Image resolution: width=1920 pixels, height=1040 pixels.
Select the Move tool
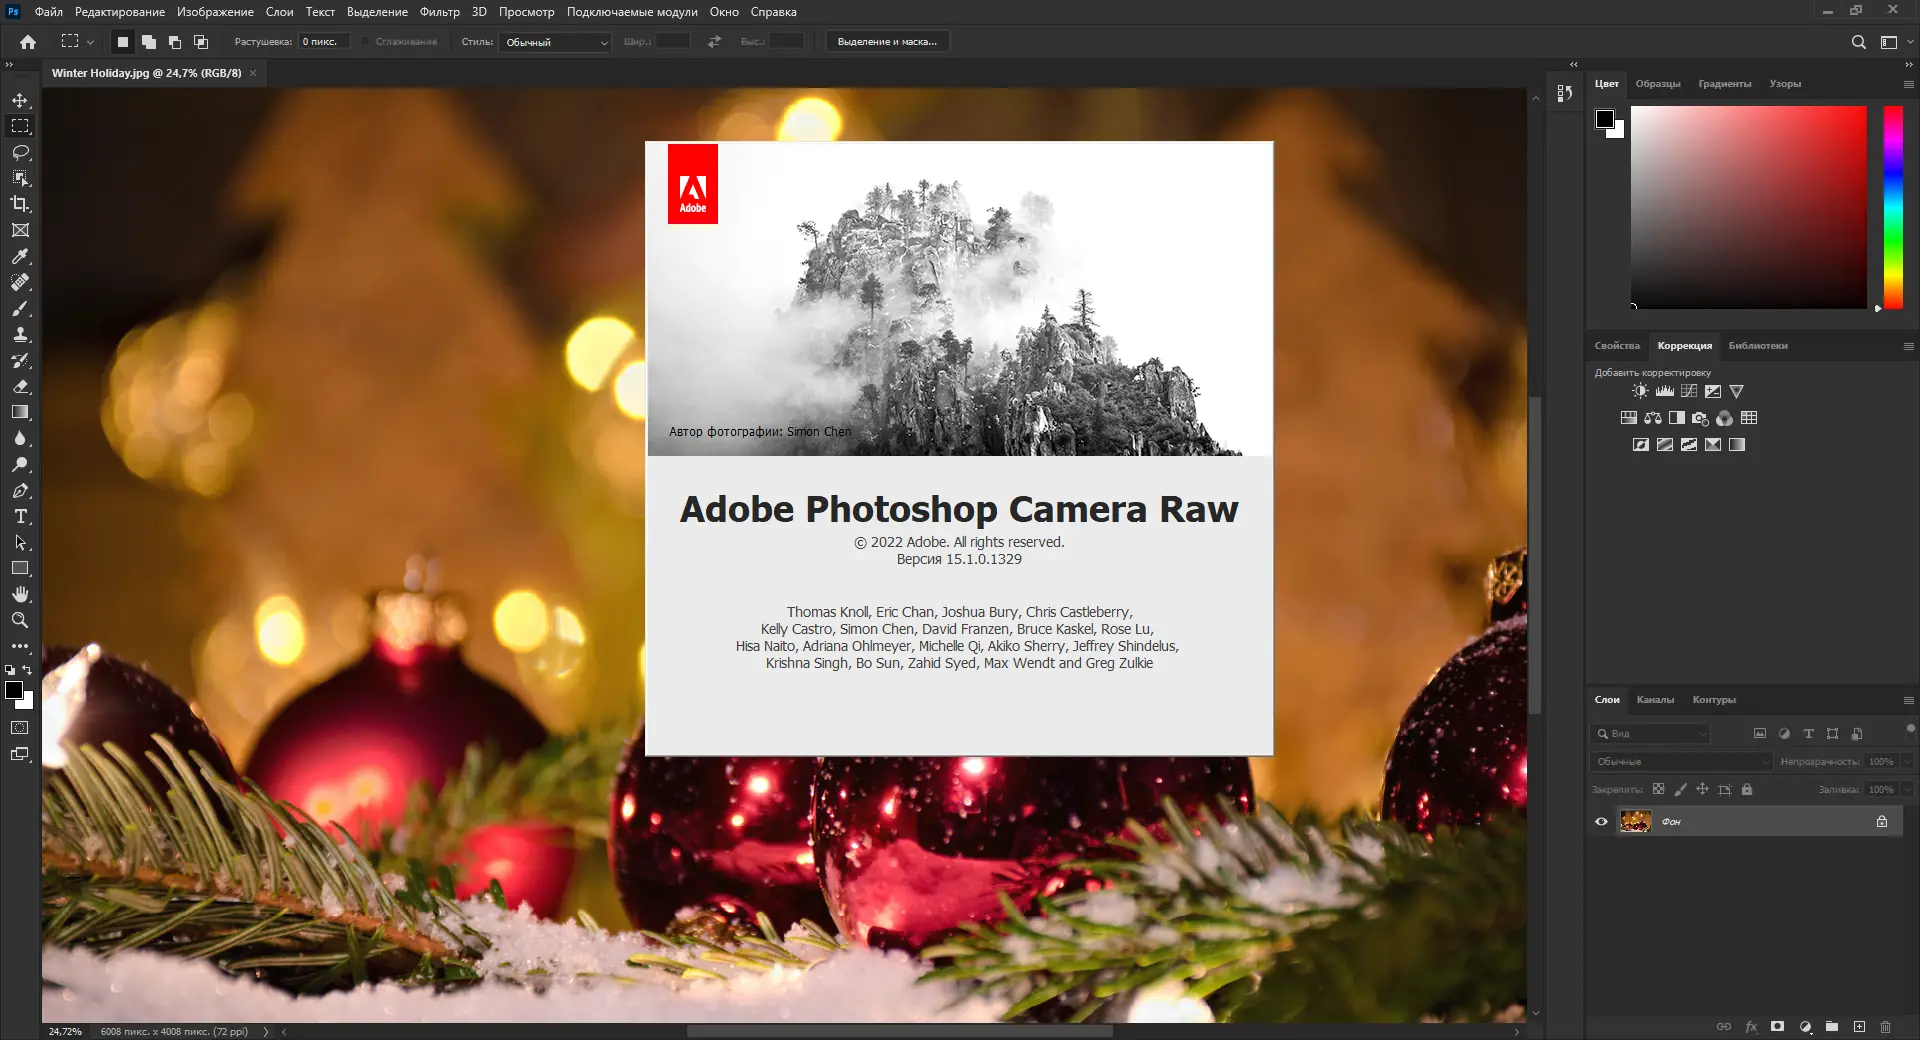coord(20,100)
